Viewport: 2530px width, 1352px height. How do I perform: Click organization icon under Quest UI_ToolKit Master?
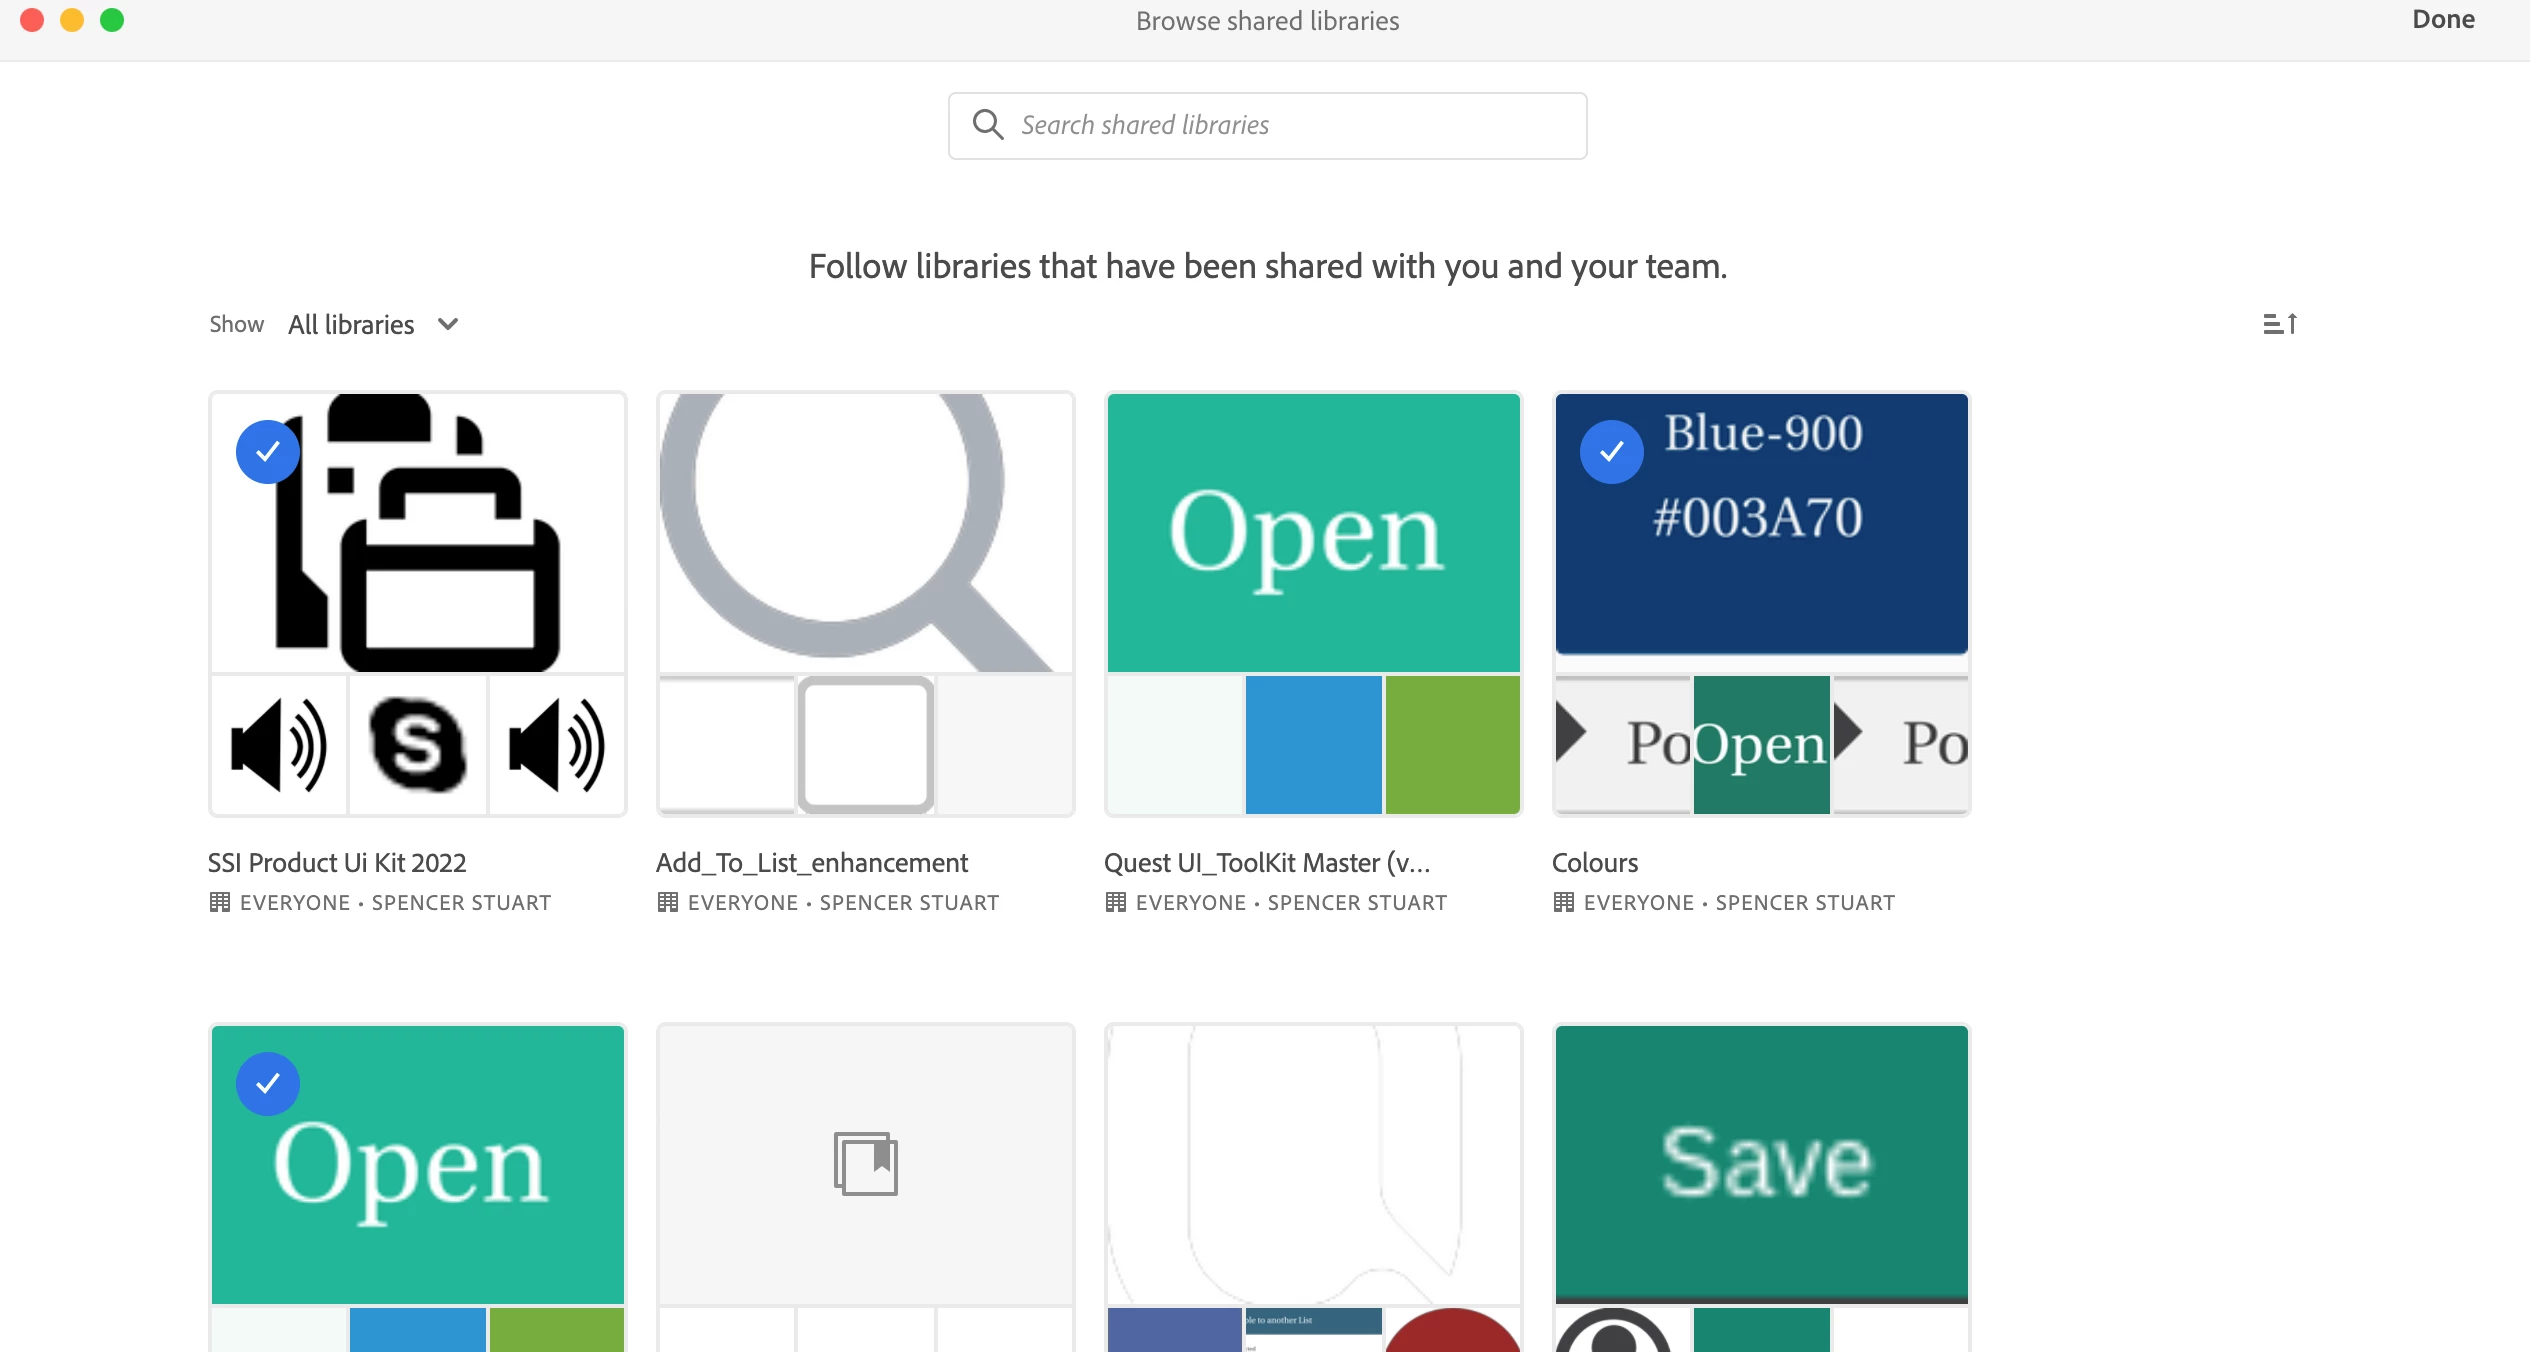tap(1116, 902)
